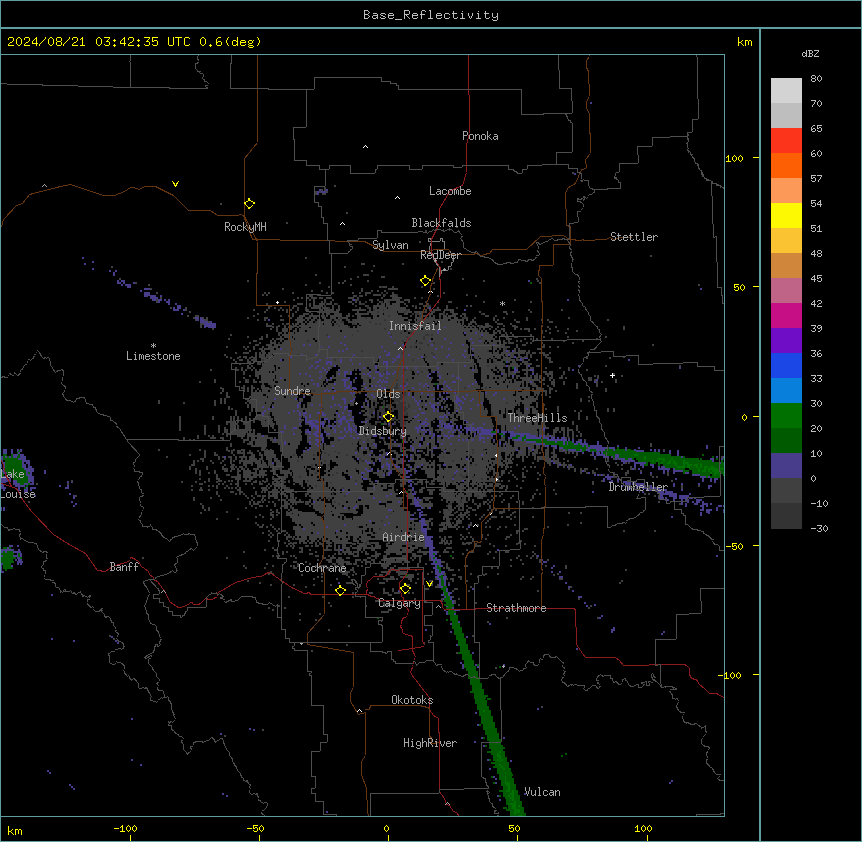Screen dimensions: 862x842
Task: Select the white asterisk east of Innisfail
Action: (x=502, y=303)
